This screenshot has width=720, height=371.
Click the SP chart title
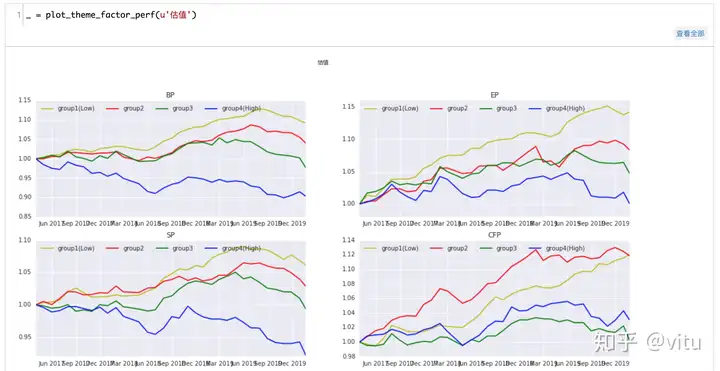pos(170,235)
